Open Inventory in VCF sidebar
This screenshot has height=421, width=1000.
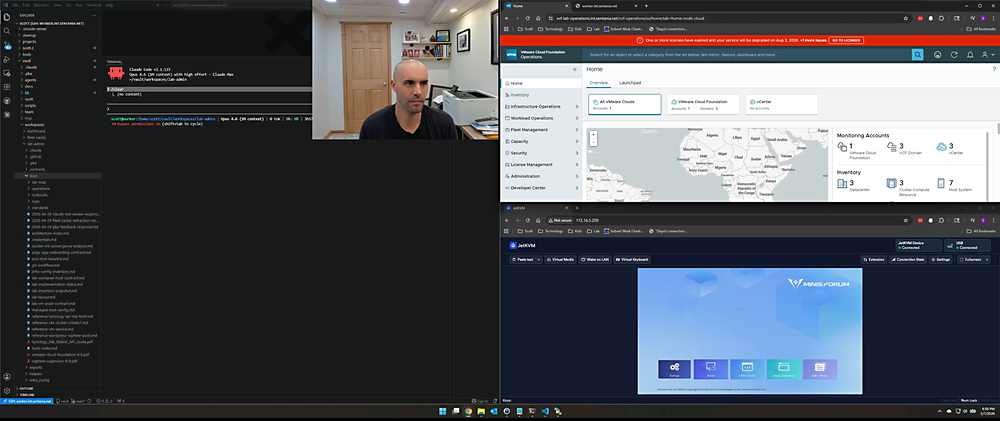[x=541, y=95]
